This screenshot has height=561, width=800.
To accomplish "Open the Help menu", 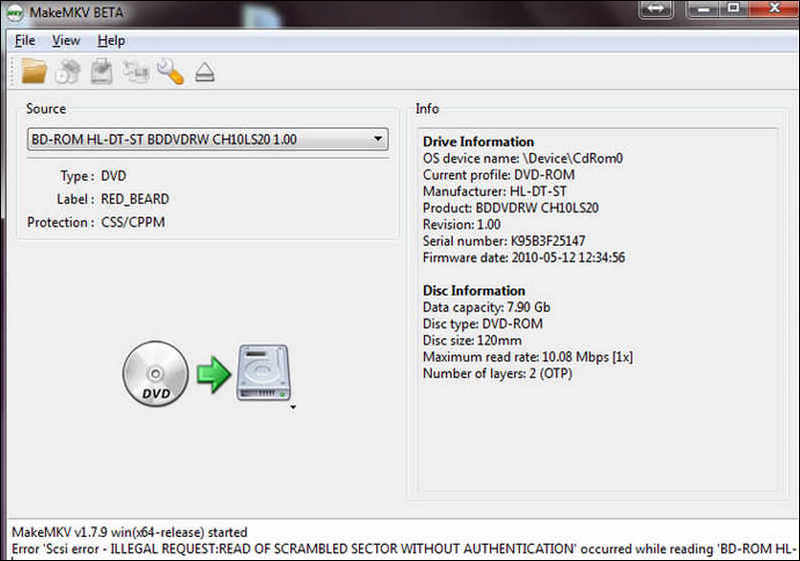I will pyautogui.click(x=111, y=40).
